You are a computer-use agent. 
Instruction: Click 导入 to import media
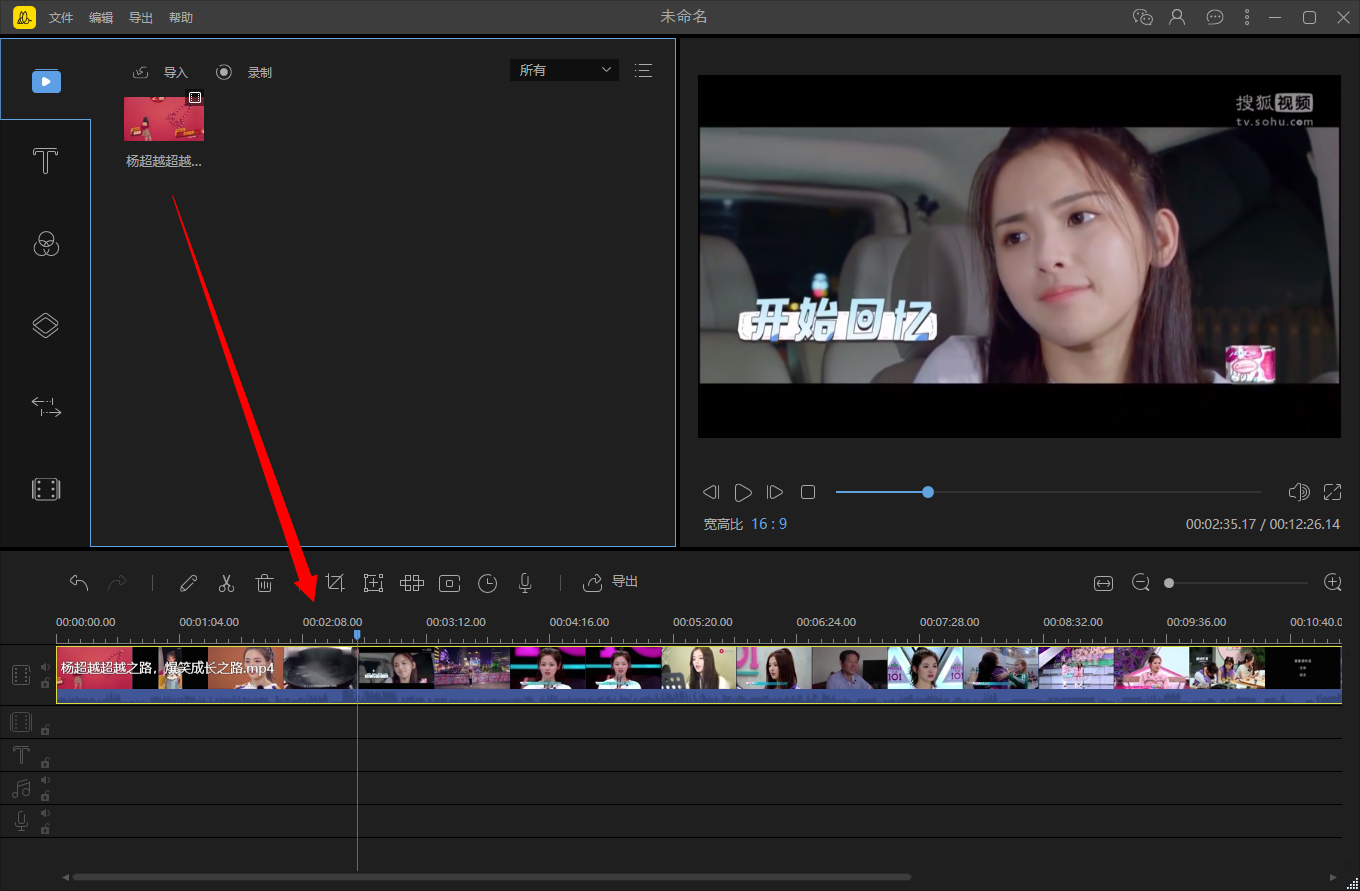point(160,72)
